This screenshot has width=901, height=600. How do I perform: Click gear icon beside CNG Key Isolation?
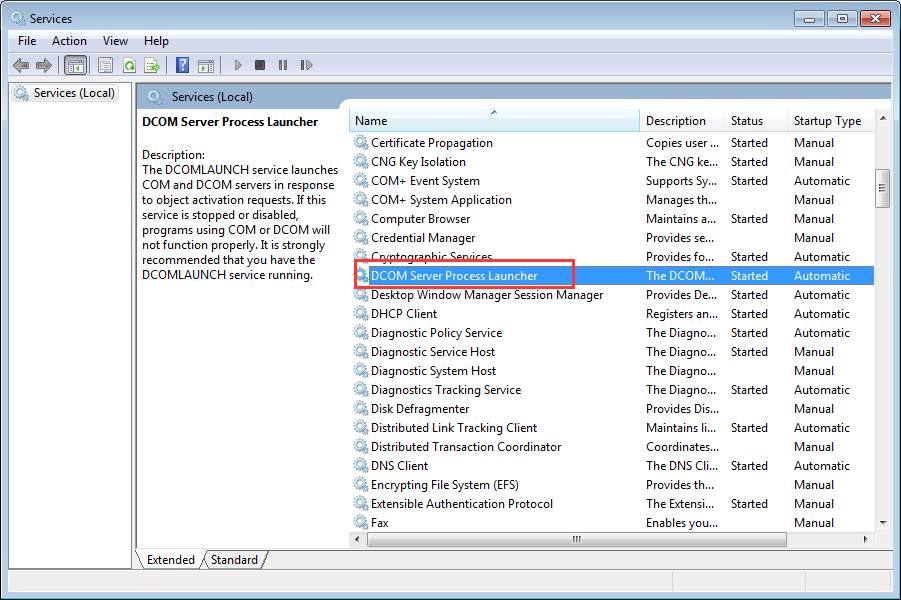point(361,161)
